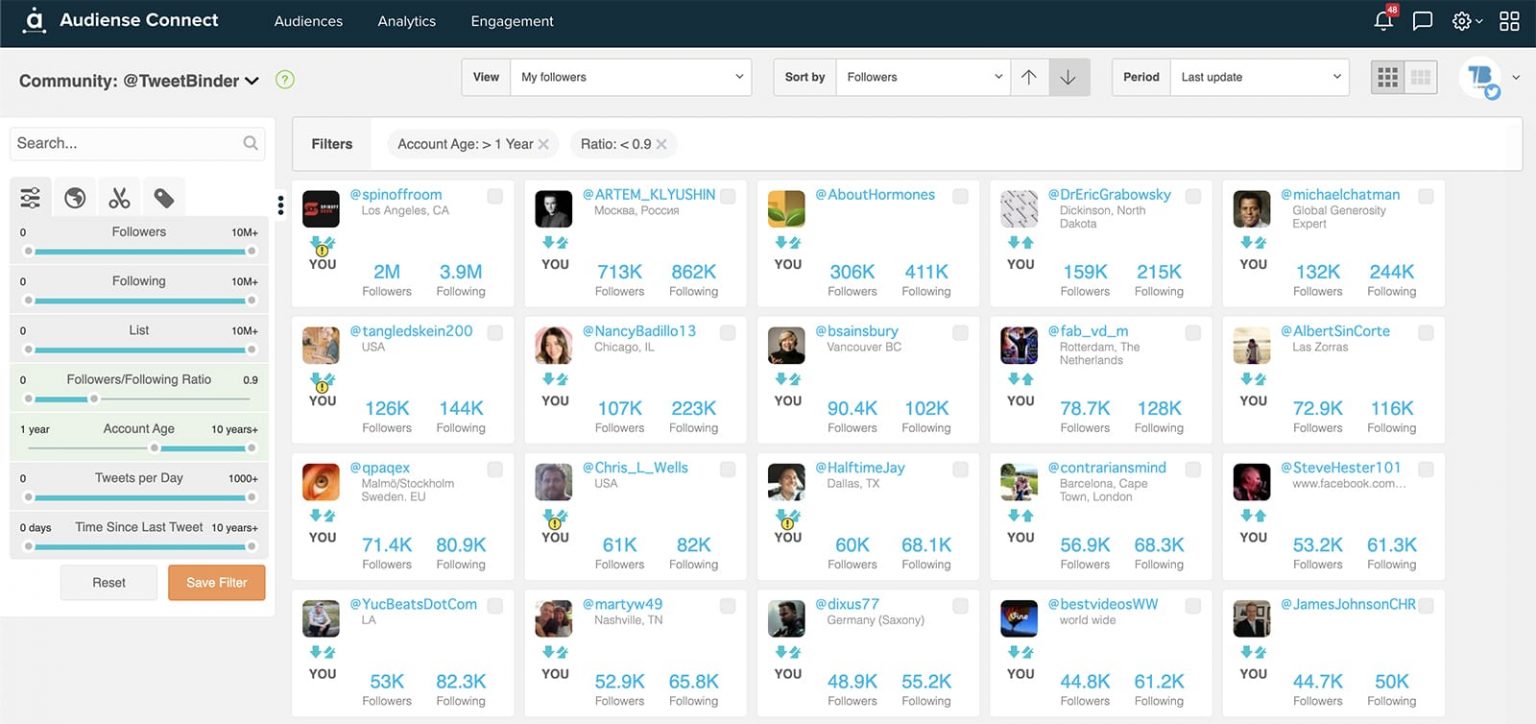Tick the checkbox on @spinoffroom's card
The image size is (1536, 724).
tap(494, 196)
